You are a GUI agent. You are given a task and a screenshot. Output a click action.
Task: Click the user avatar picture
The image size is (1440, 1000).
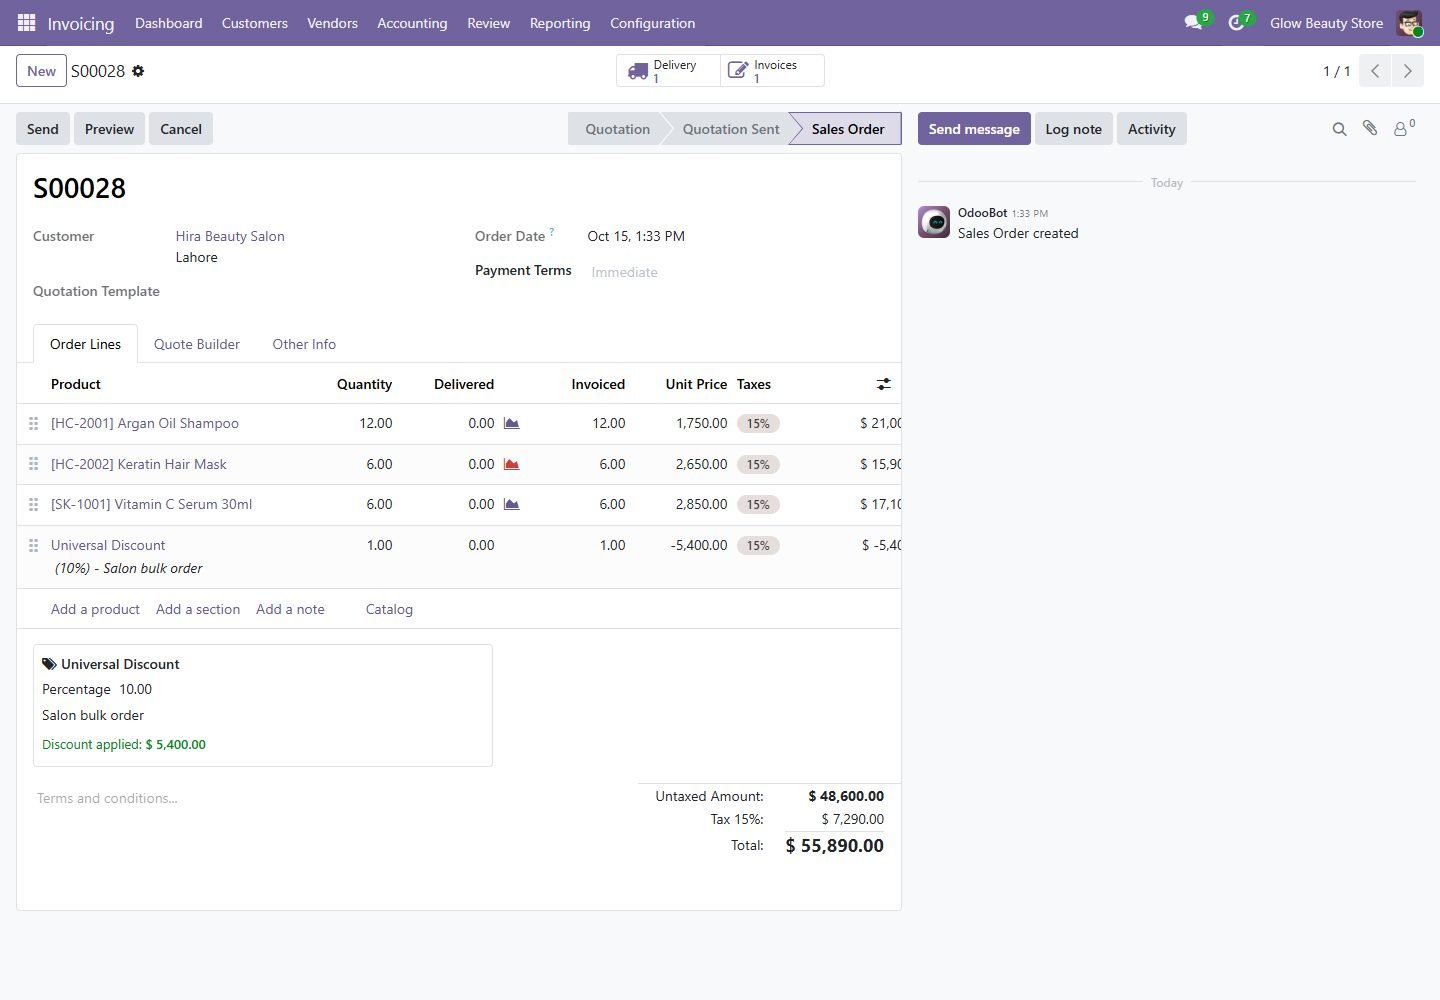pos(1409,23)
